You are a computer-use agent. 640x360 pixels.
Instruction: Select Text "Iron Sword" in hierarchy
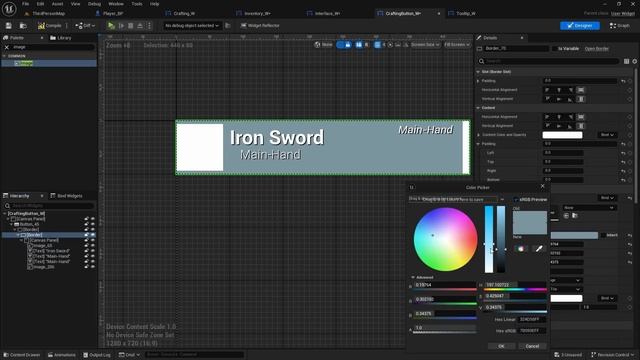tap(49, 251)
